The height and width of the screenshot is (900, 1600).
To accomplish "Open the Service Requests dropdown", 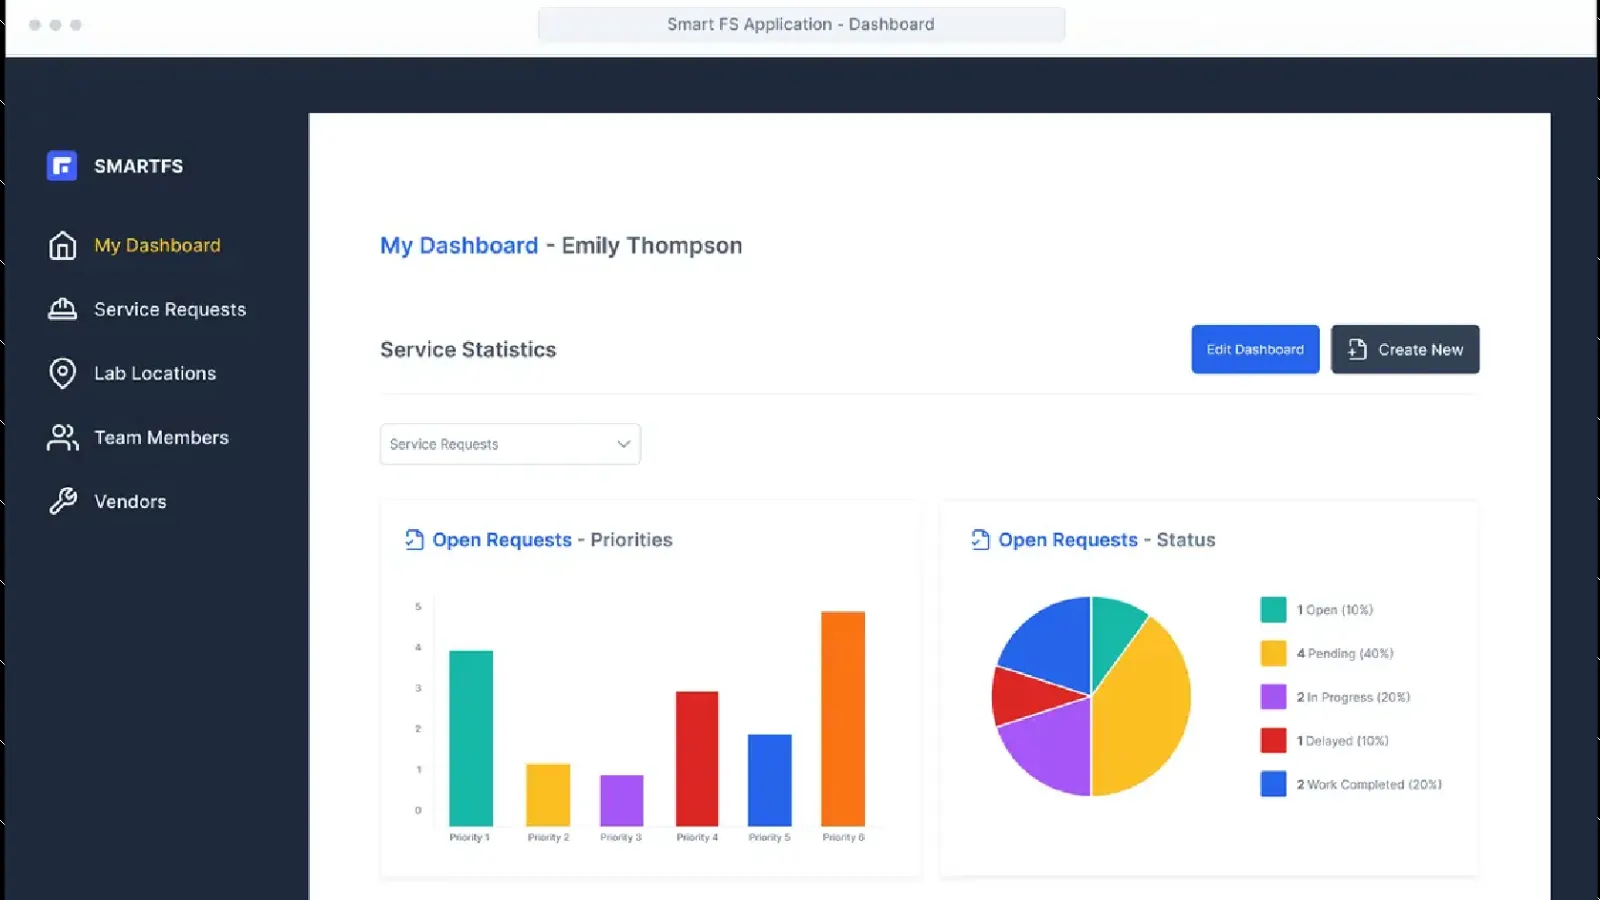I will pos(510,443).
